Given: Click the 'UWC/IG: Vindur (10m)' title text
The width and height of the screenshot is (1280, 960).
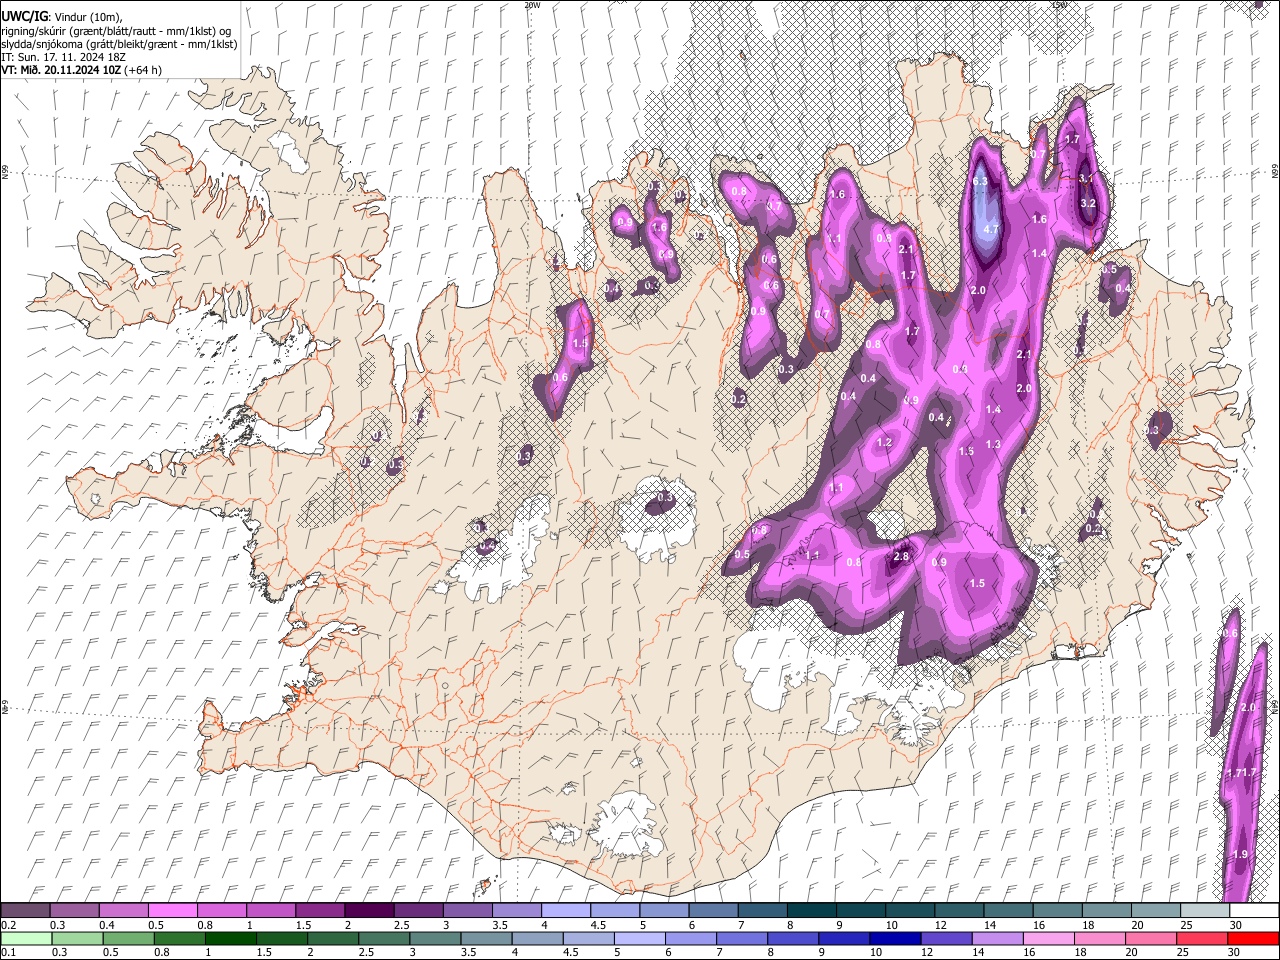Looking at the screenshot, I should pos(62,17).
